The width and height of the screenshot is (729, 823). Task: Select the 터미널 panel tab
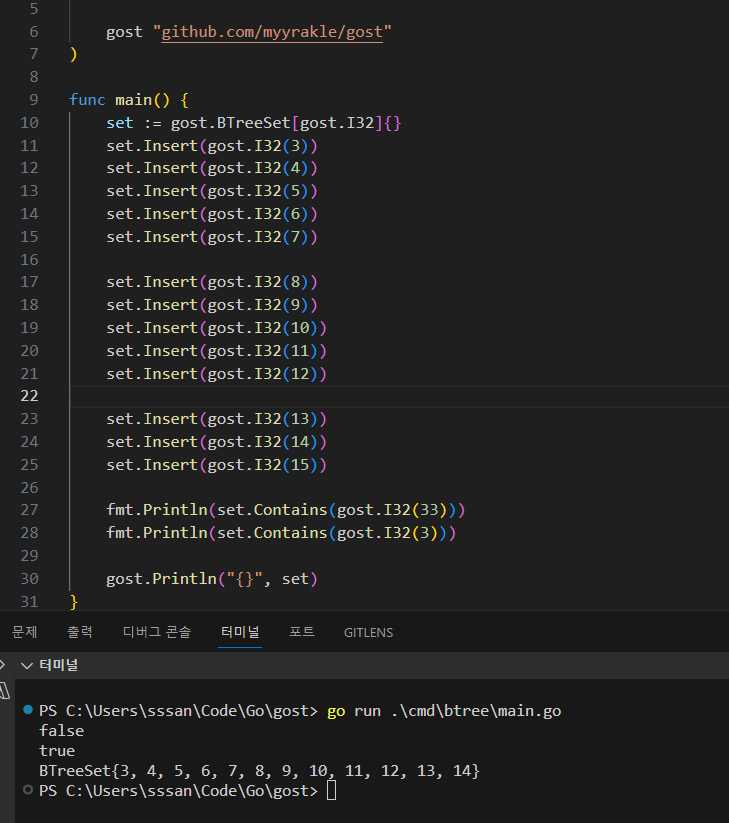240,632
